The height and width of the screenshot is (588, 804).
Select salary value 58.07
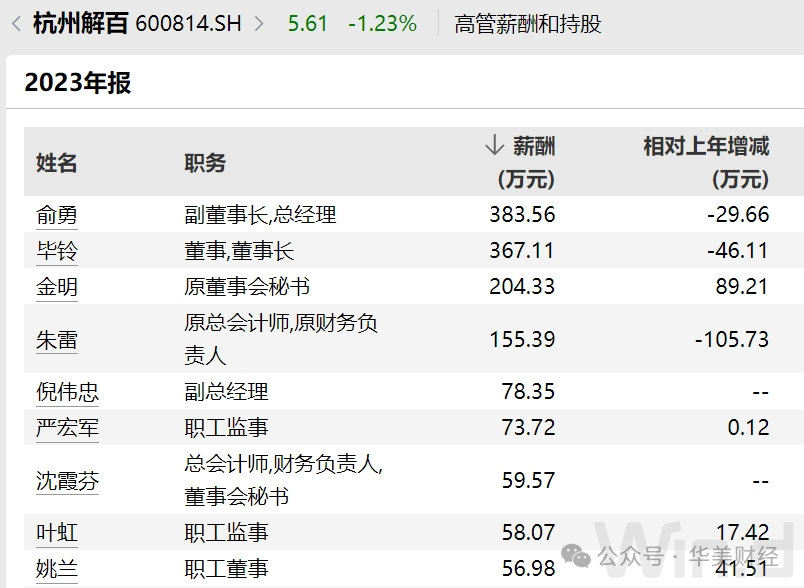(x=528, y=533)
